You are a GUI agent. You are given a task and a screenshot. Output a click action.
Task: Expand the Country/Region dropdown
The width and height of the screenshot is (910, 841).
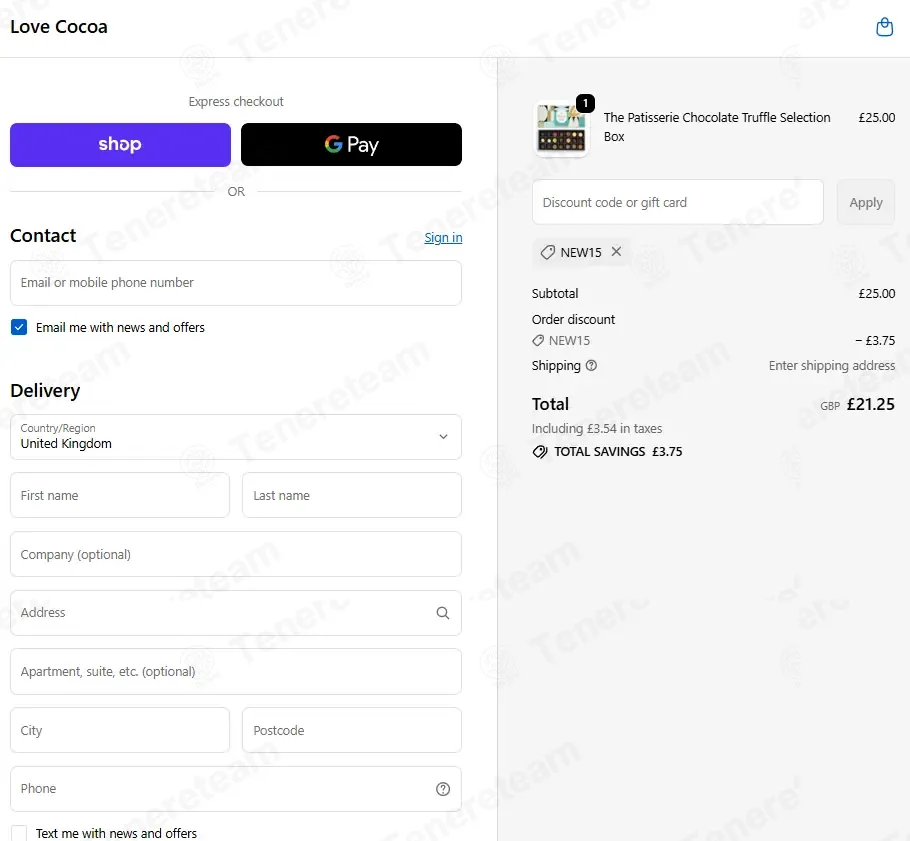[236, 437]
